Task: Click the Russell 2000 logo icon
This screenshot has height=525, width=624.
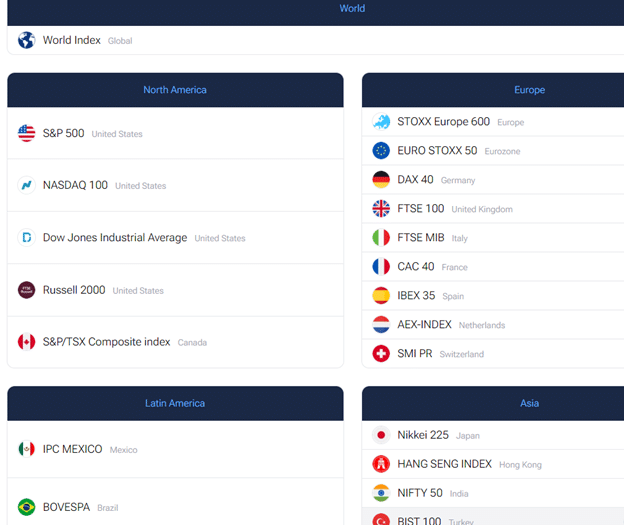Action: pyautogui.click(x=27, y=290)
